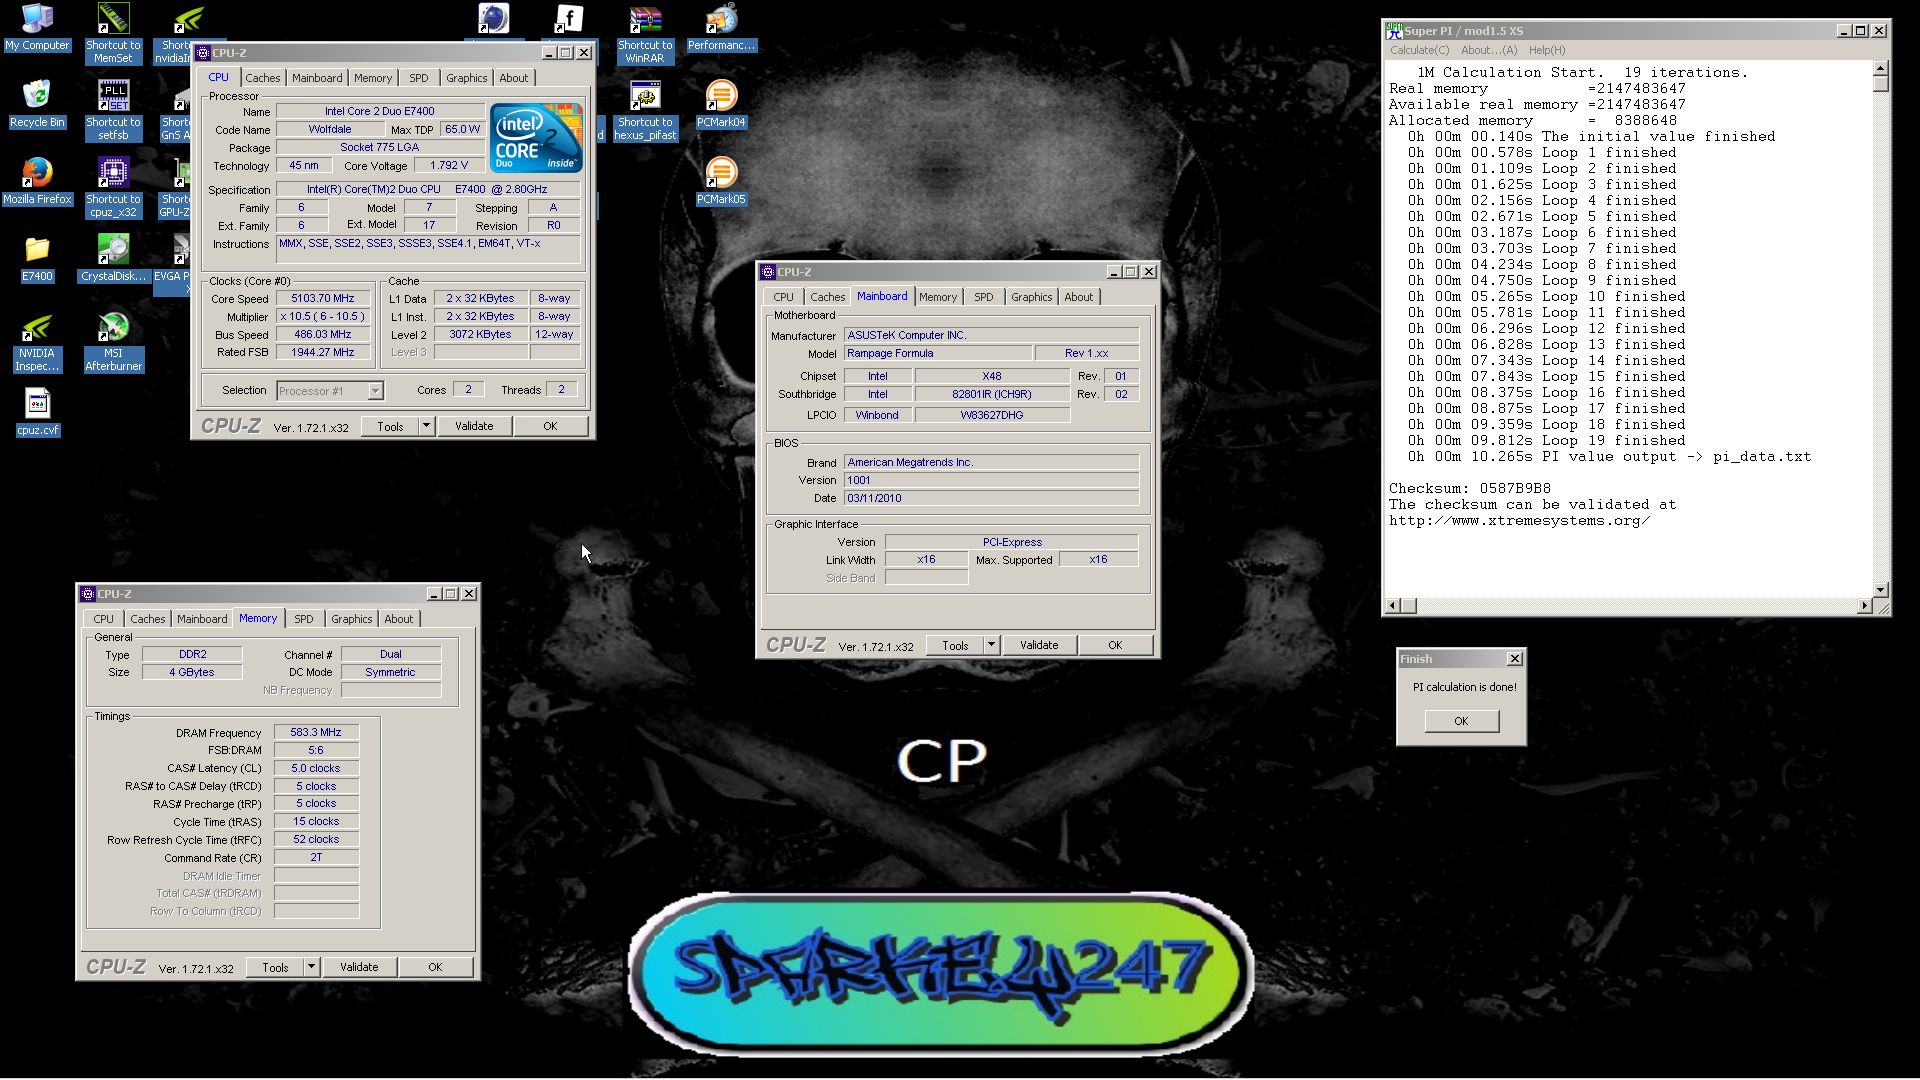This screenshot has width=1920, height=1080.
Task: Click CPU-Z title icon in Mainboard window
Action: [768, 272]
